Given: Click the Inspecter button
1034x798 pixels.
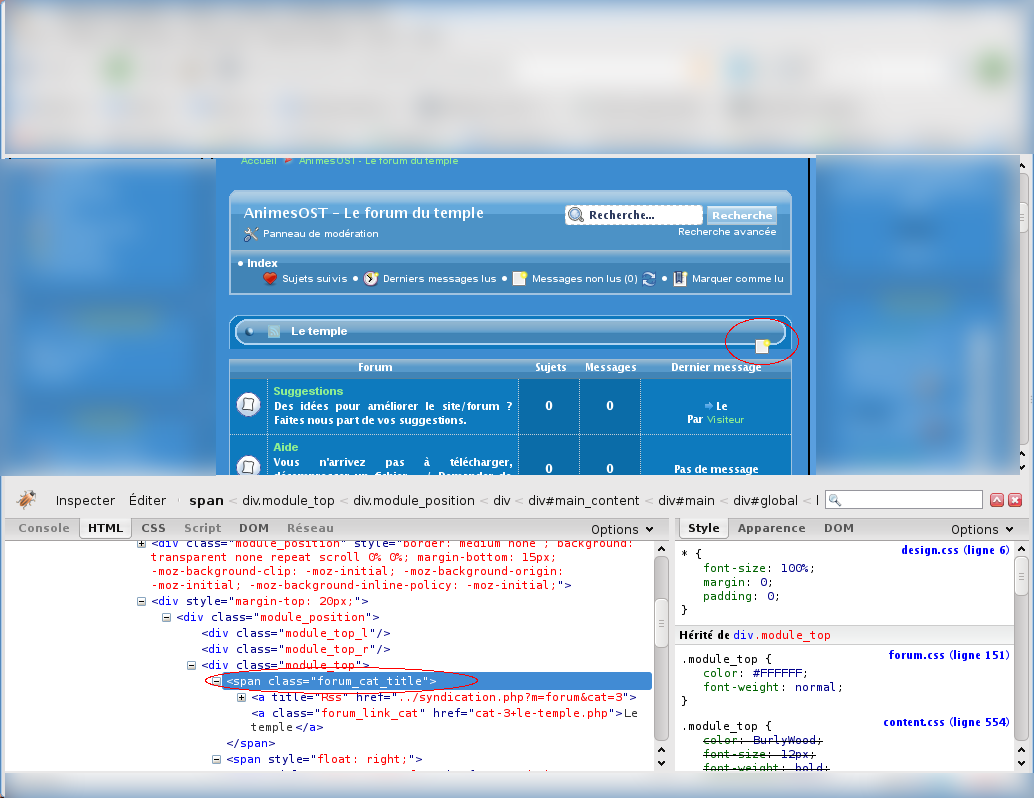Looking at the screenshot, I should pos(85,500).
